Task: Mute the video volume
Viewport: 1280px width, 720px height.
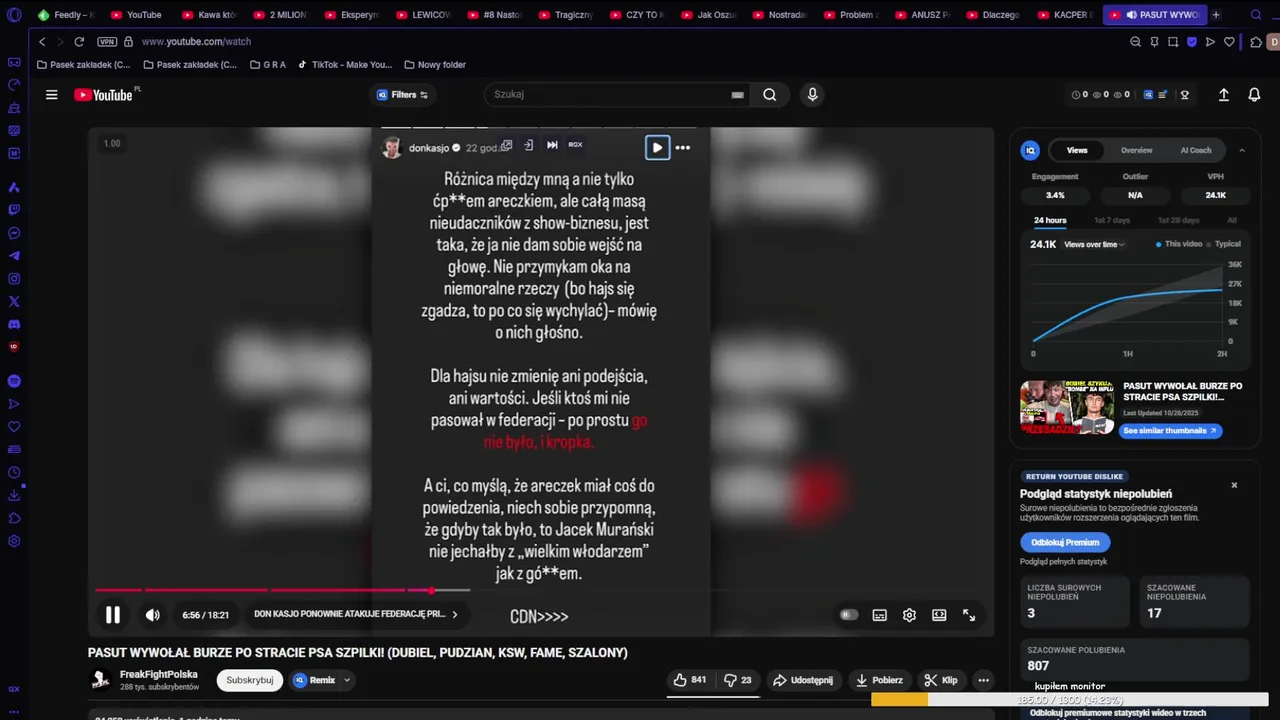Action: pos(152,615)
